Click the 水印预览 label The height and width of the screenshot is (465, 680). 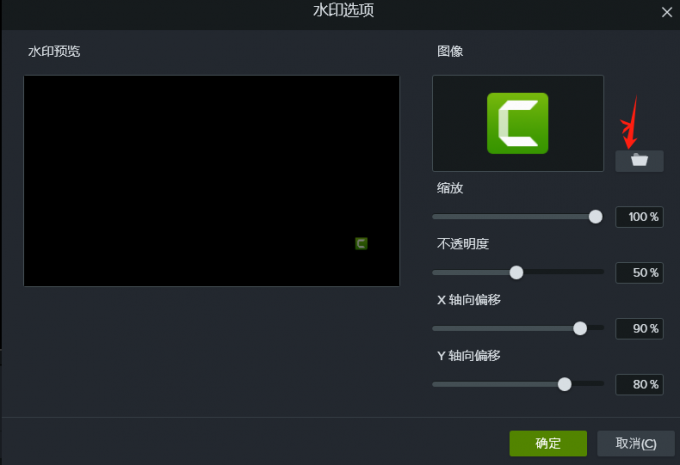click(54, 51)
